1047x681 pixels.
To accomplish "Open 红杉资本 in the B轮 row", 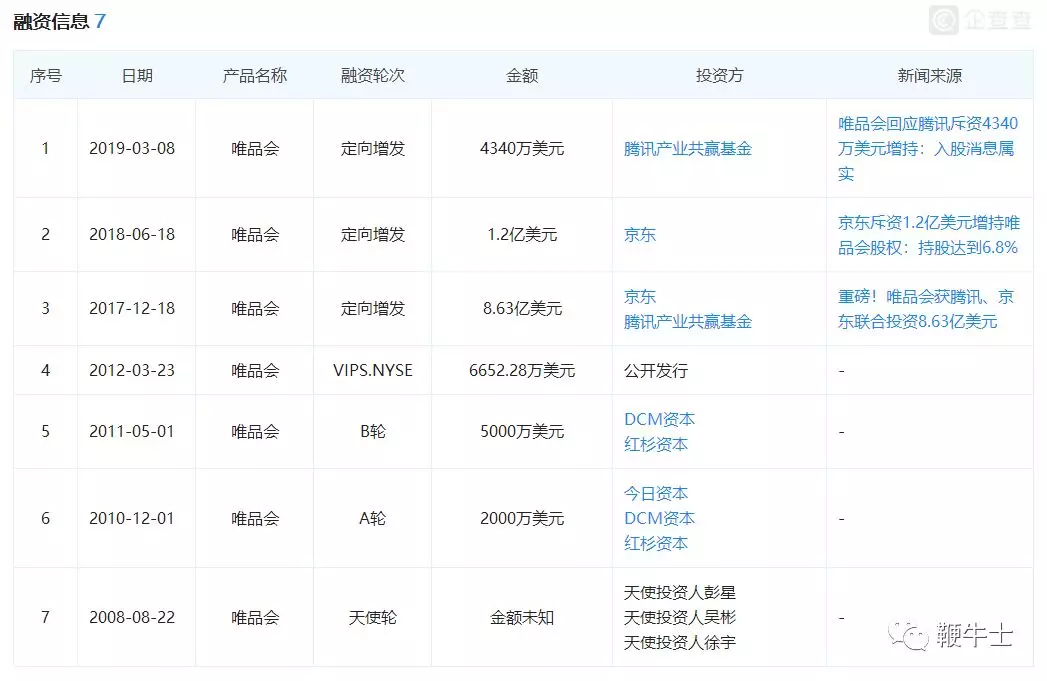I will pyautogui.click(x=655, y=444).
